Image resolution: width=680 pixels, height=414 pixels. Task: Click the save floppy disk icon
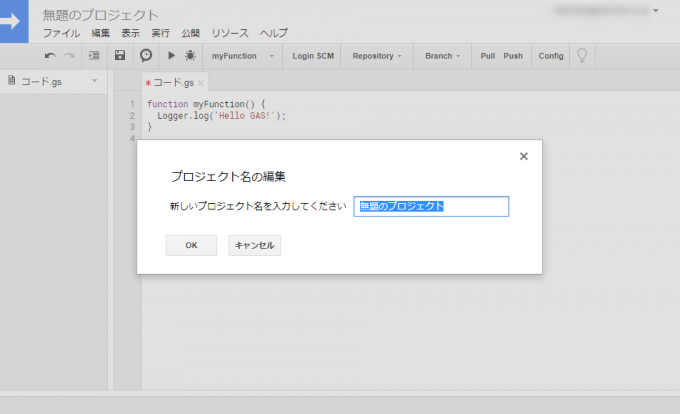[120, 55]
